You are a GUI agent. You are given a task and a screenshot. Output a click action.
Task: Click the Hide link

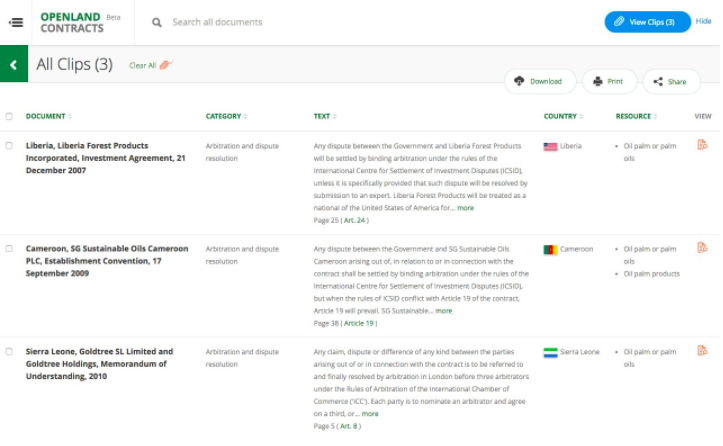(703, 21)
